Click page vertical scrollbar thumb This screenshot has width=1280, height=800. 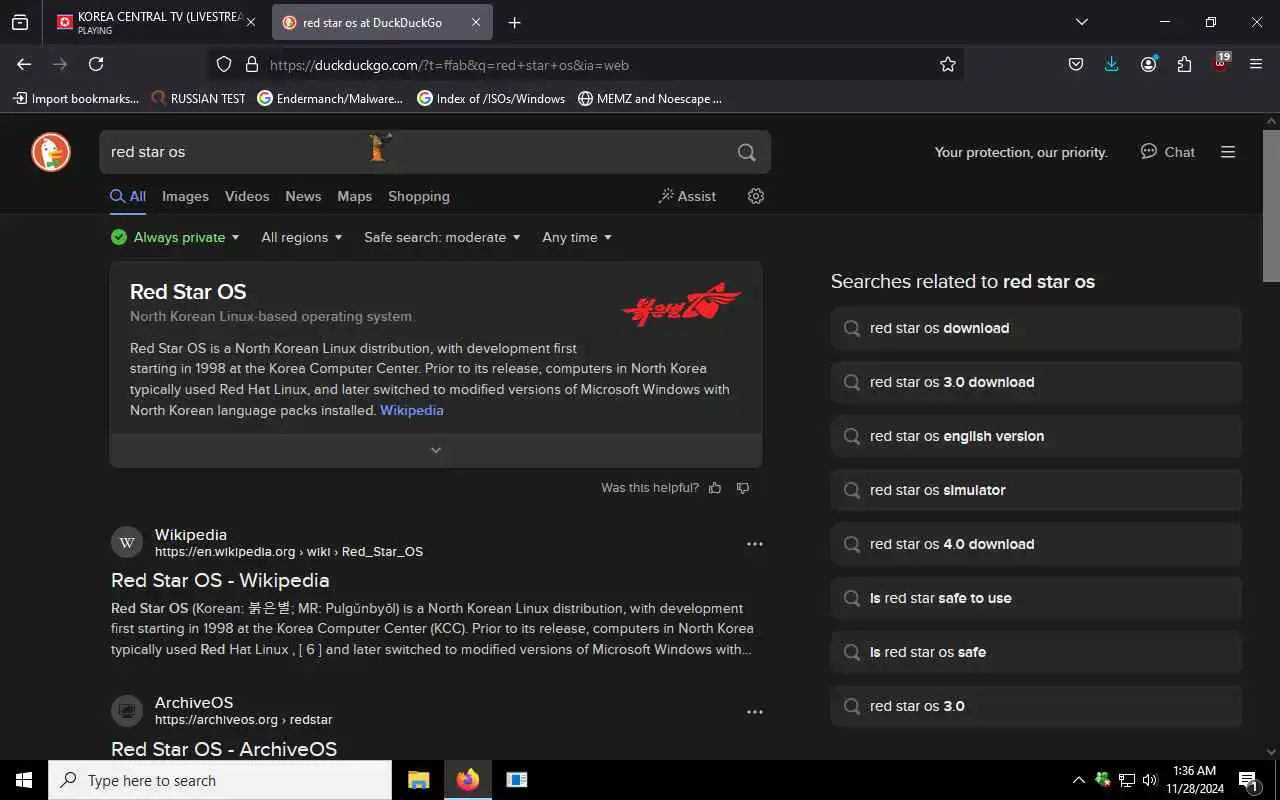(1271, 205)
